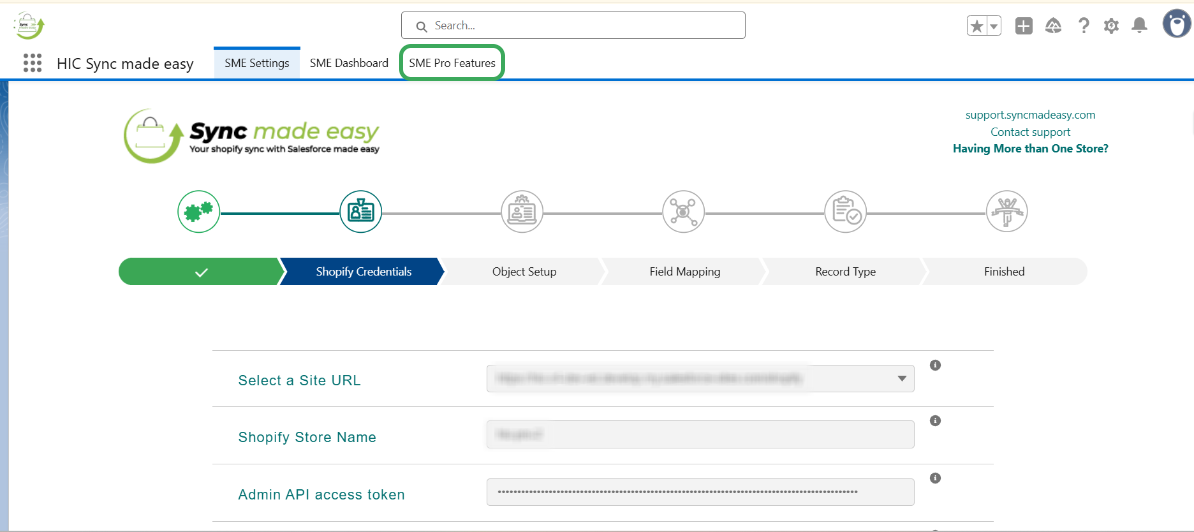
Task: Click the Select a Site URL label
Action: (299, 381)
